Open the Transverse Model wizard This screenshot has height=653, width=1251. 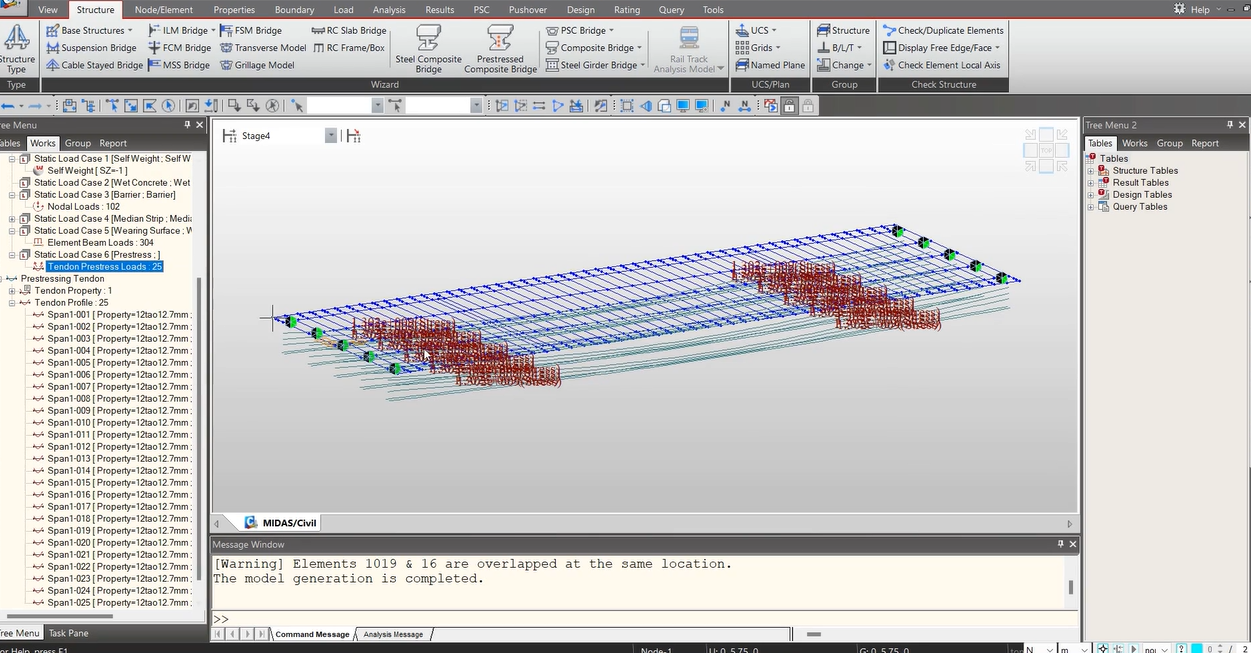pos(263,47)
